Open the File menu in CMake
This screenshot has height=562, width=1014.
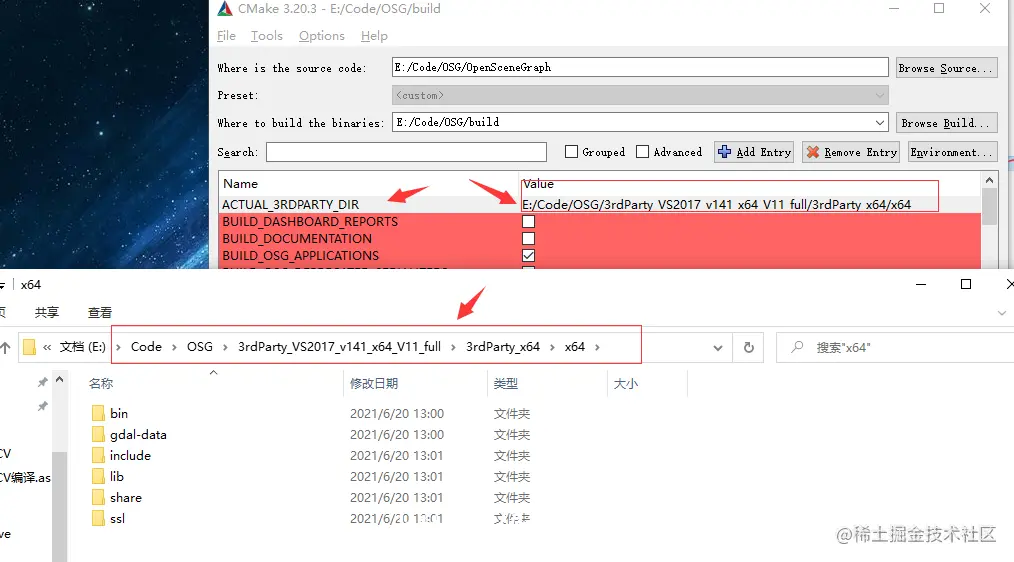pyautogui.click(x=226, y=36)
